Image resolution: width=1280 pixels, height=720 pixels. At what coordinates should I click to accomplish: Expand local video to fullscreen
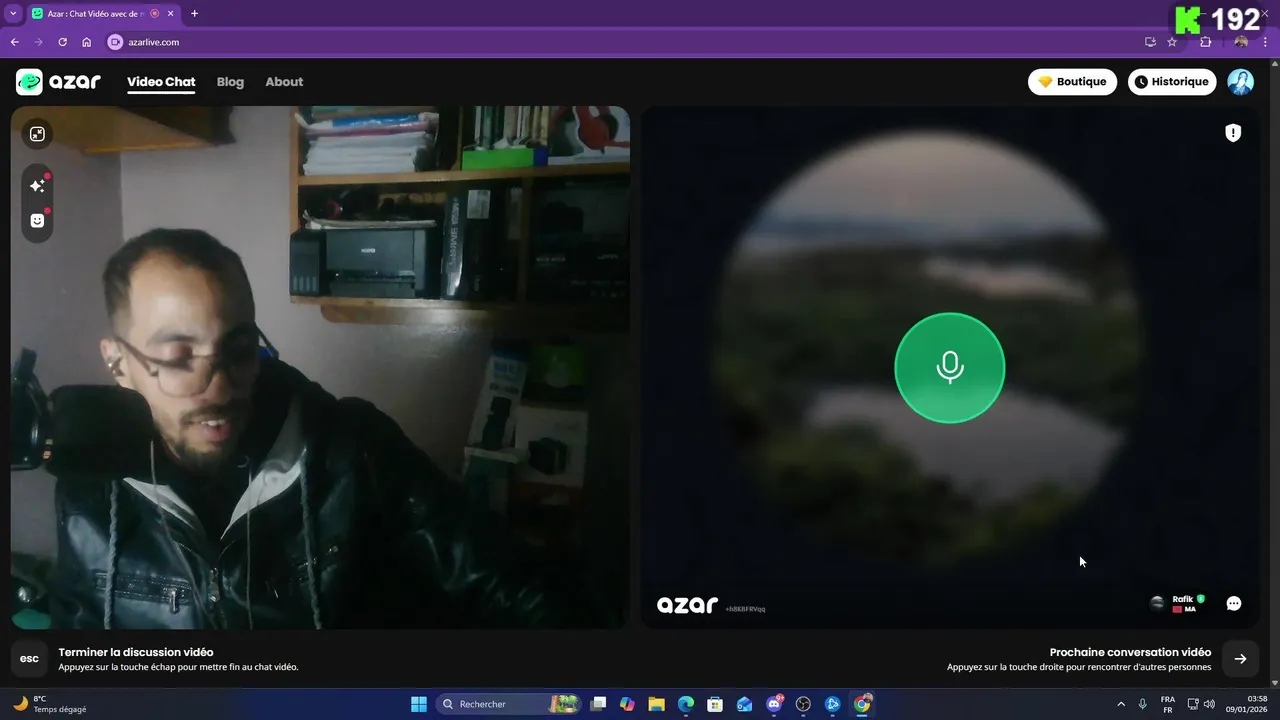pos(37,134)
